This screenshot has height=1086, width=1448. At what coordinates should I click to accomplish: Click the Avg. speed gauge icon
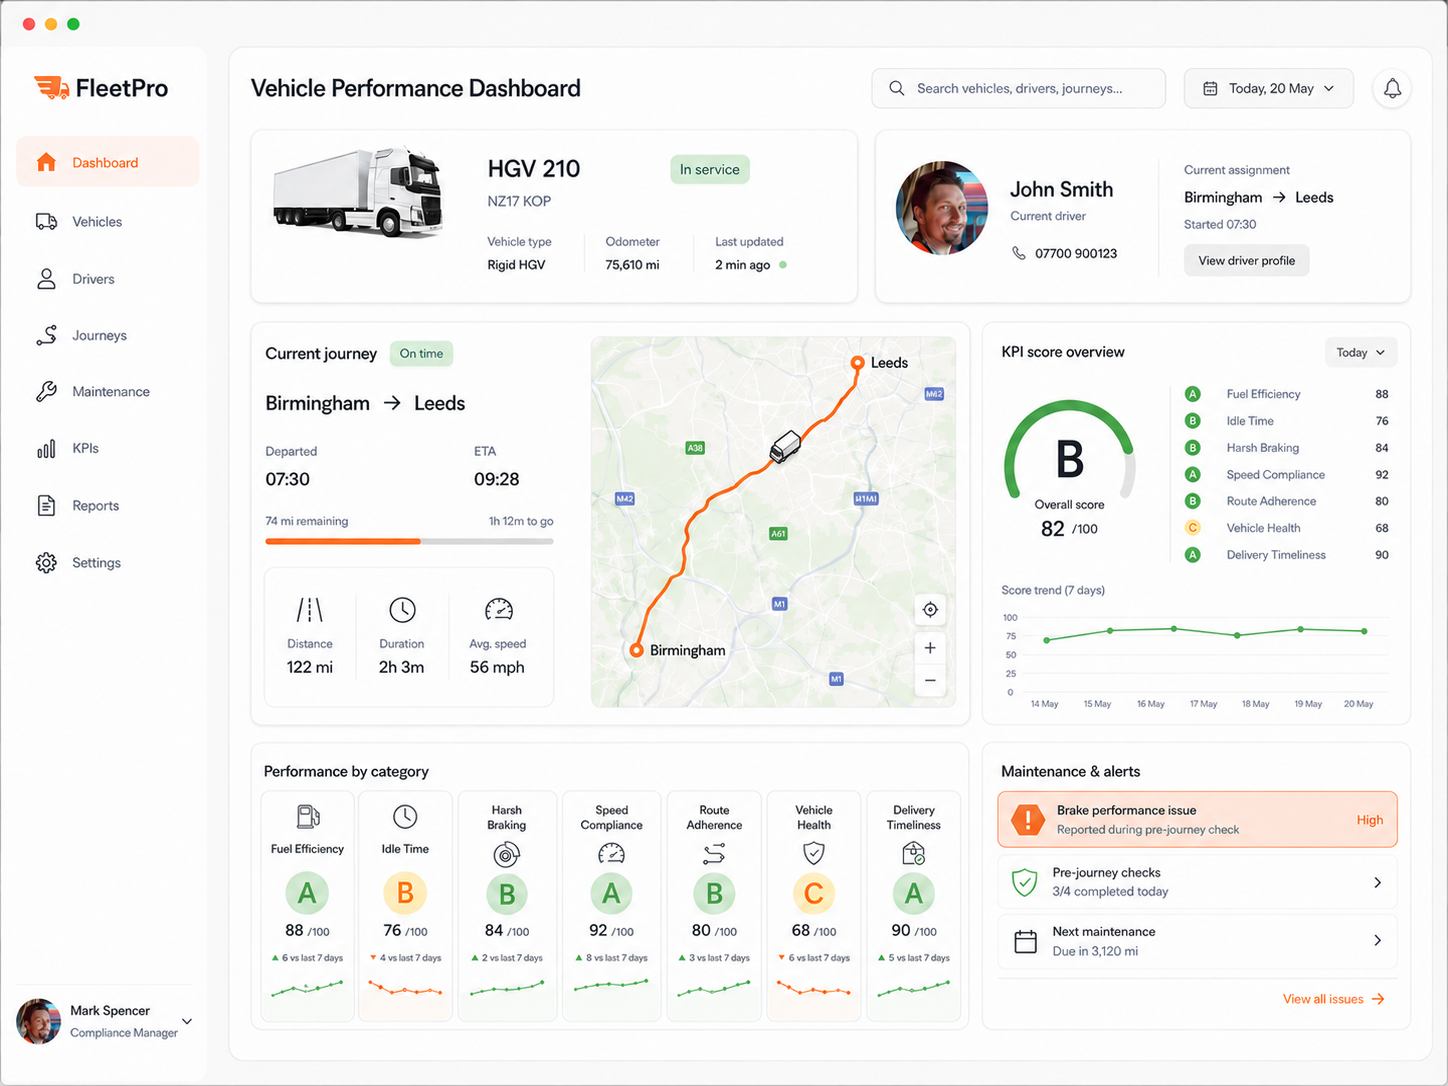pos(498,609)
